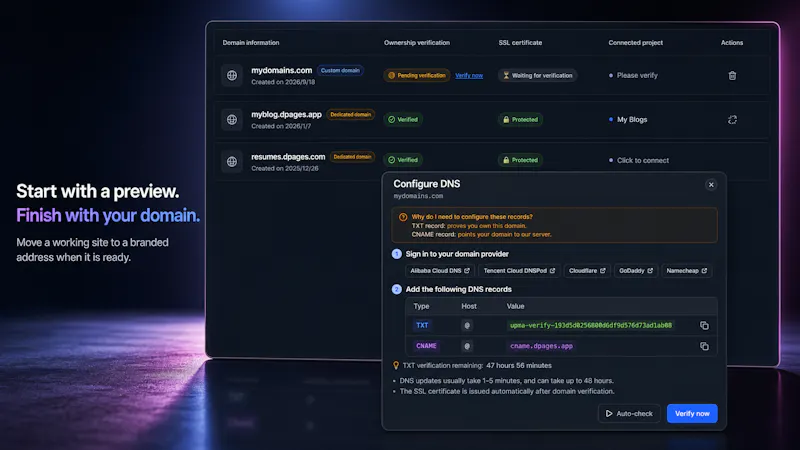This screenshot has width=800, height=450.
Task: Click Verified badge in resumes.dpages.com row
Action: 403,160
